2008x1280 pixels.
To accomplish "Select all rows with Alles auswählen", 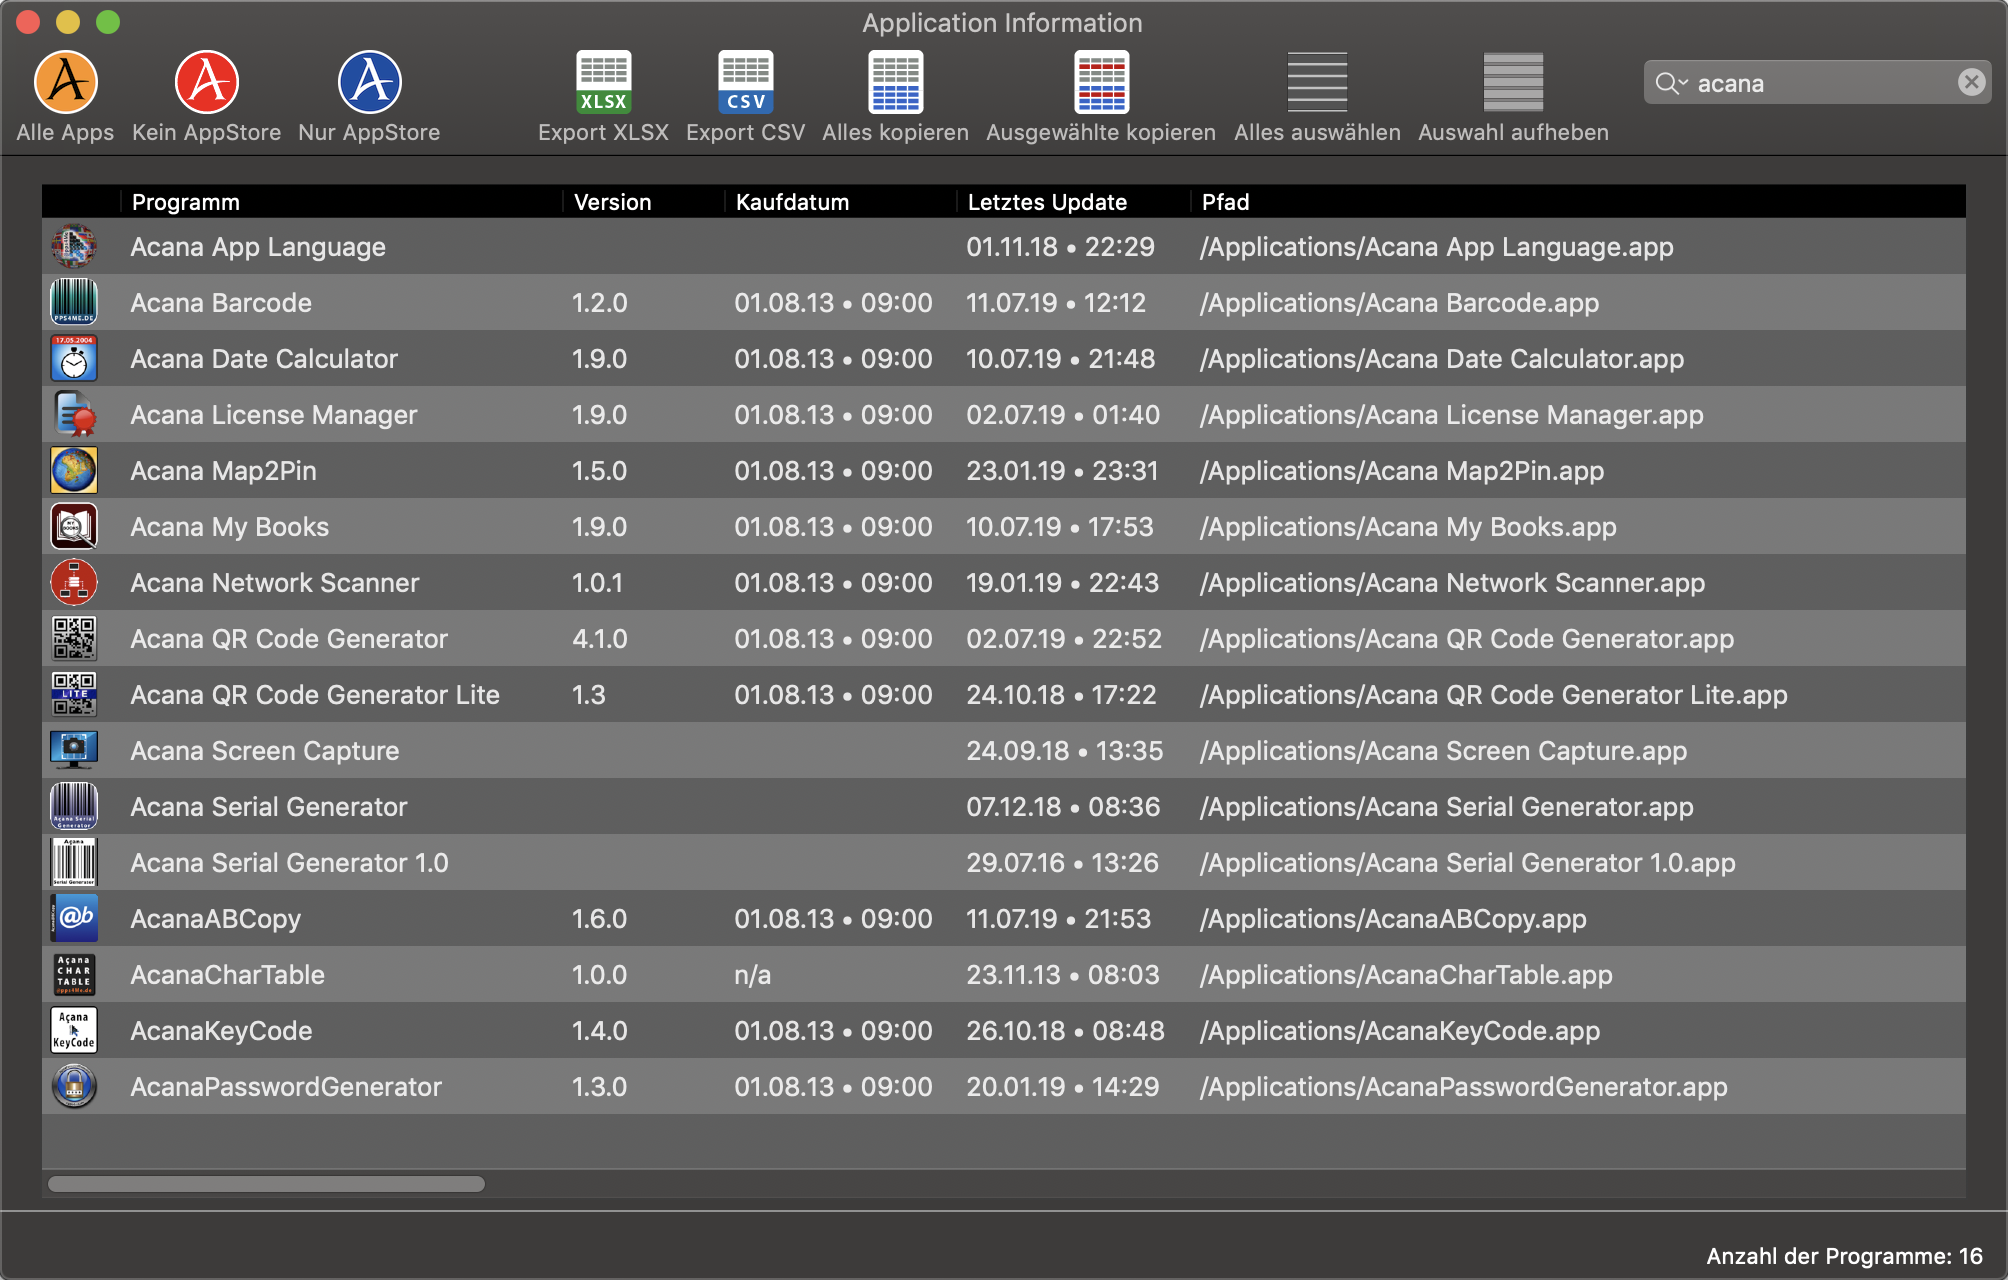I will click(1317, 82).
